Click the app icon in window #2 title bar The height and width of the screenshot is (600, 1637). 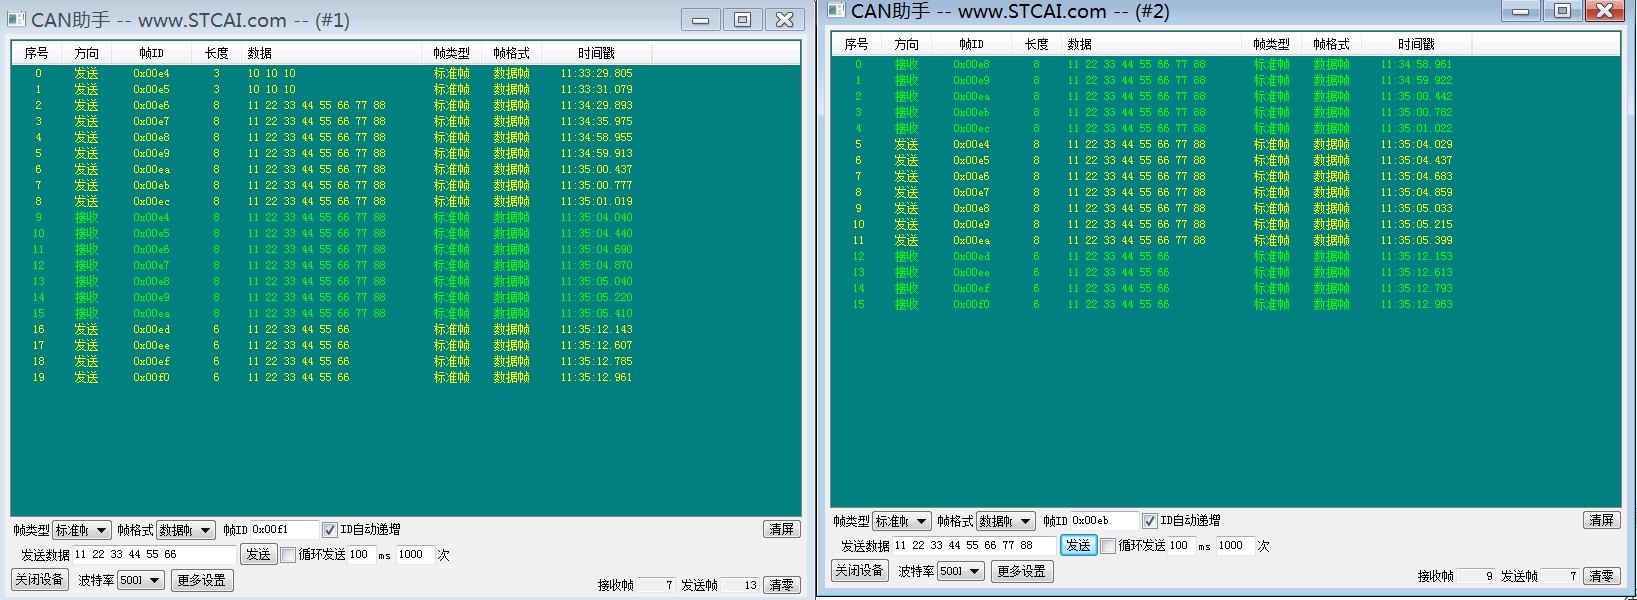click(x=837, y=10)
